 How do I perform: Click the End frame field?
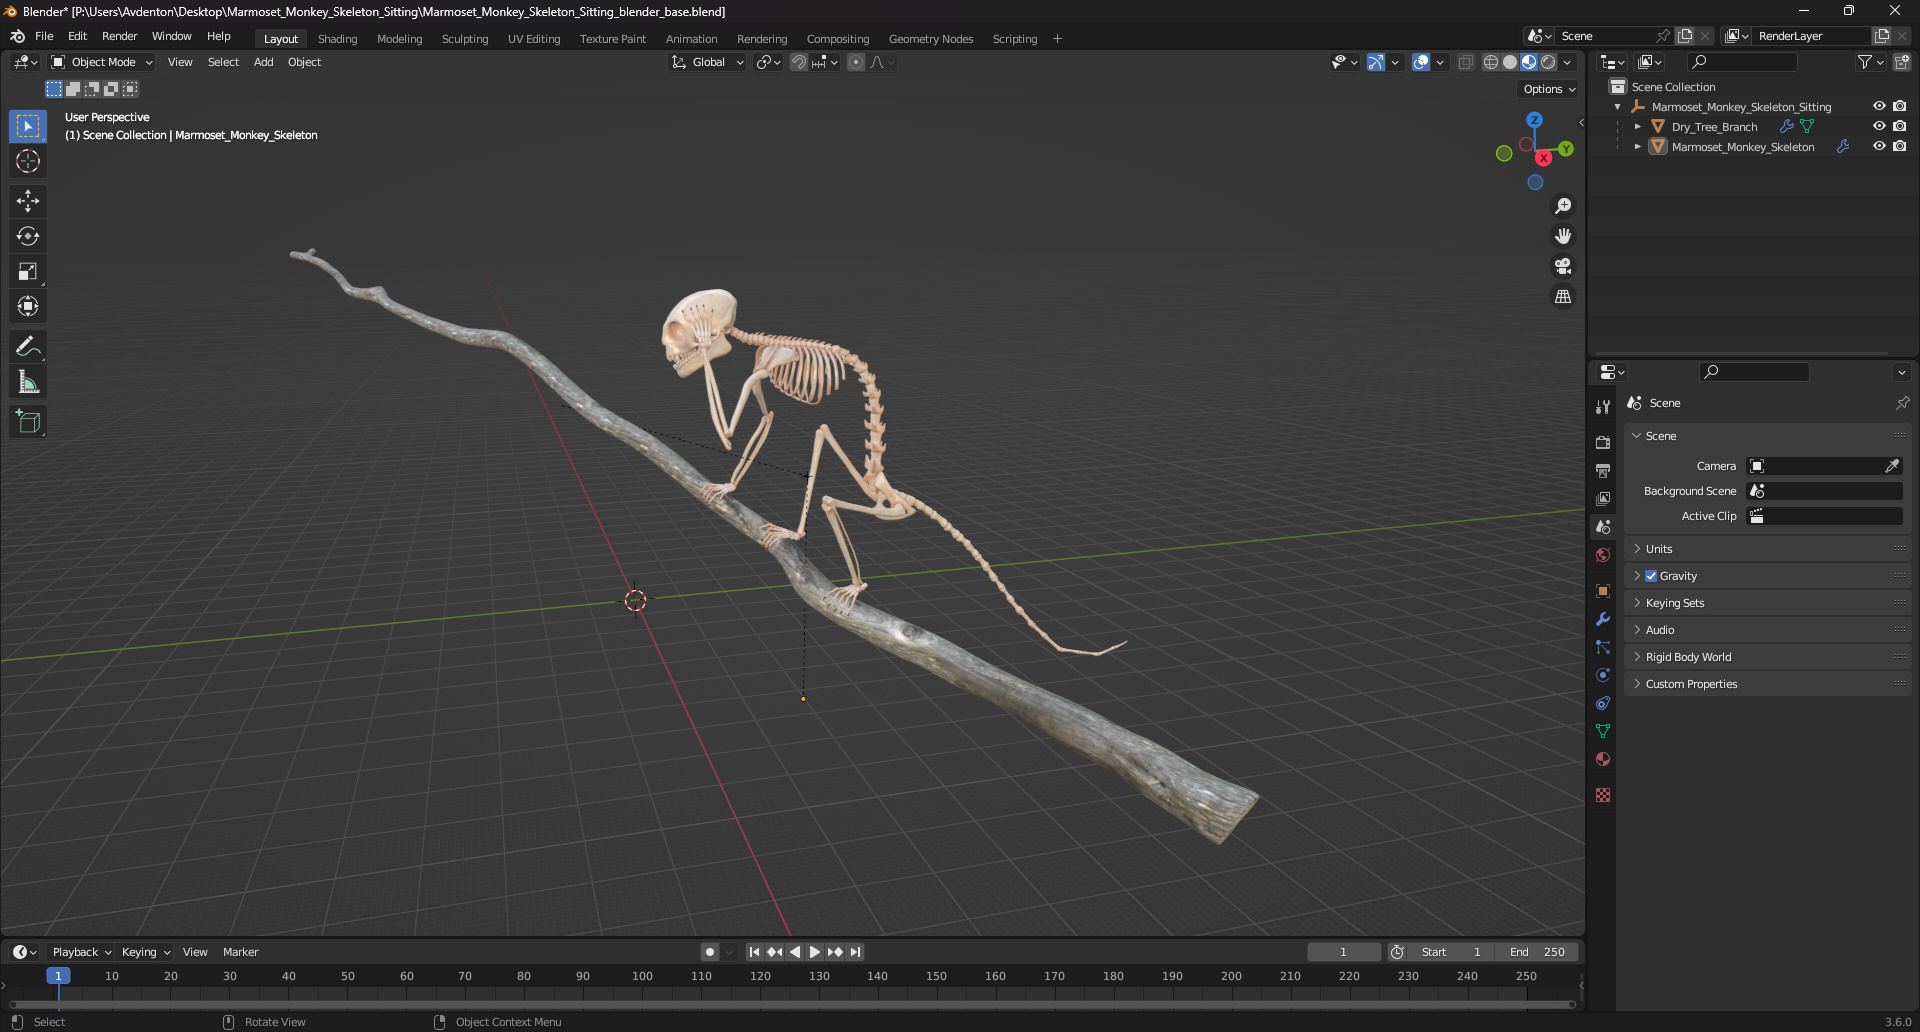click(1537, 952)
